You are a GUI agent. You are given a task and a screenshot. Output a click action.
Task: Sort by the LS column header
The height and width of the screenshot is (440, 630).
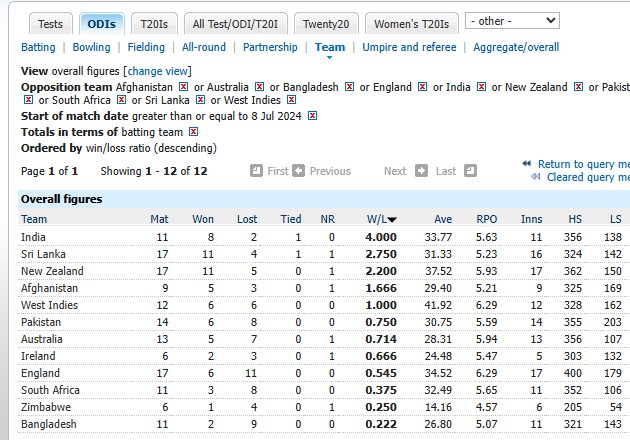[616, 219]
